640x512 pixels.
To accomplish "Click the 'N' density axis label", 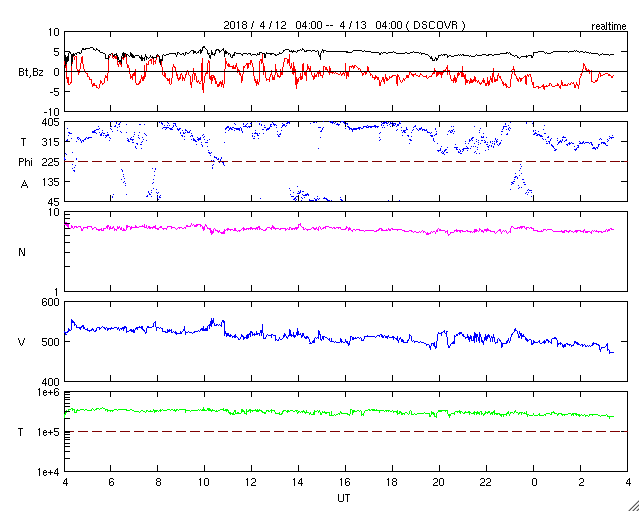I will (22, 252).
